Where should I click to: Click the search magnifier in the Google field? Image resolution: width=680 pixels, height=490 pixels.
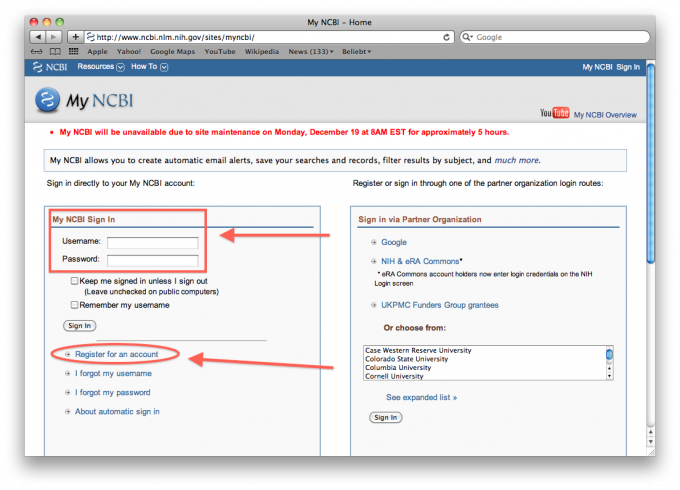[x=467, y=37]
